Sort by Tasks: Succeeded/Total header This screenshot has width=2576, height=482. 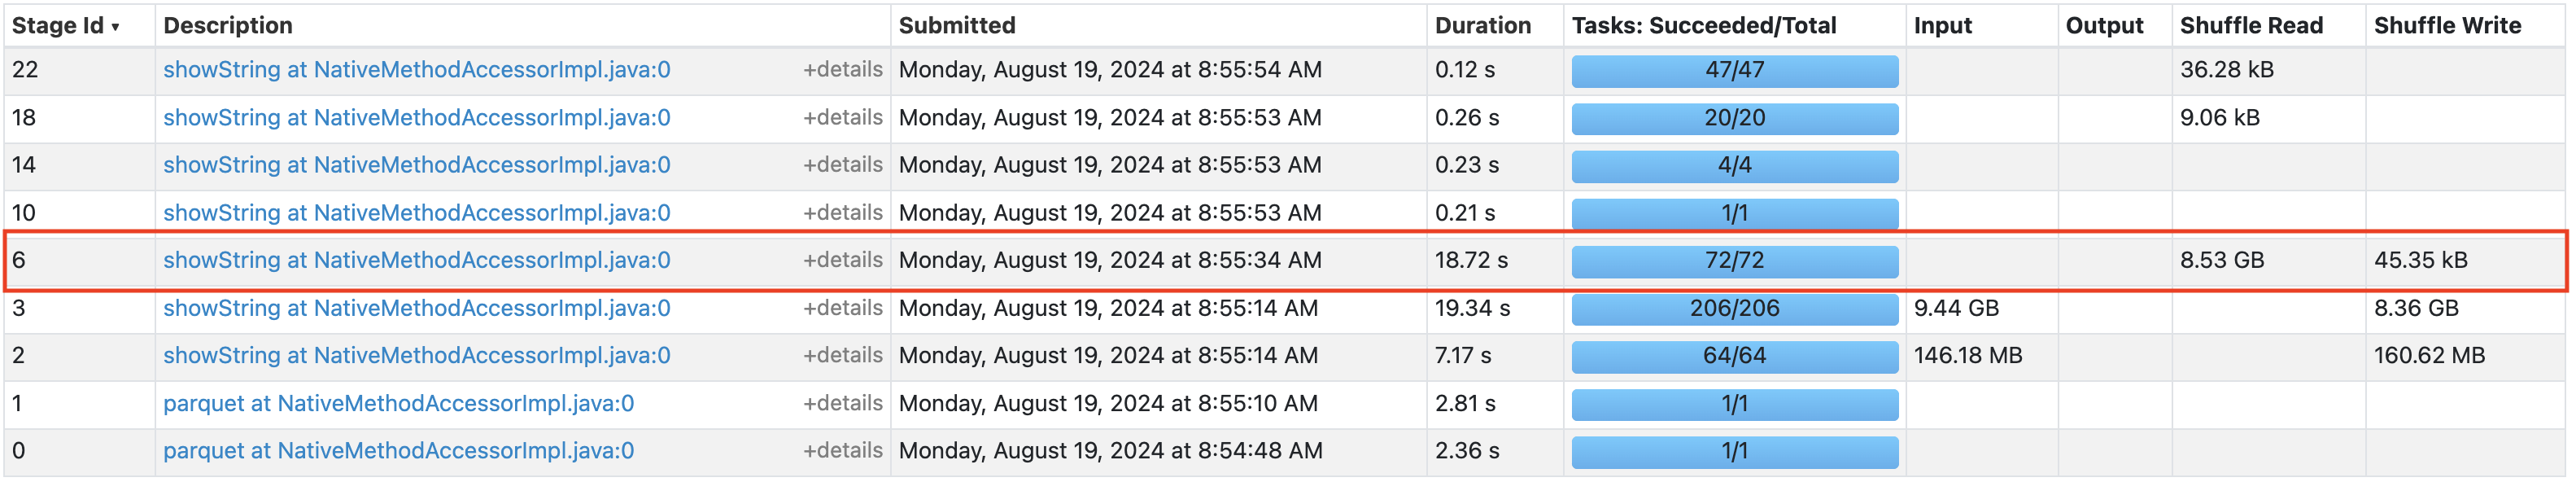pyautogui.click(x=1703, y=26)
